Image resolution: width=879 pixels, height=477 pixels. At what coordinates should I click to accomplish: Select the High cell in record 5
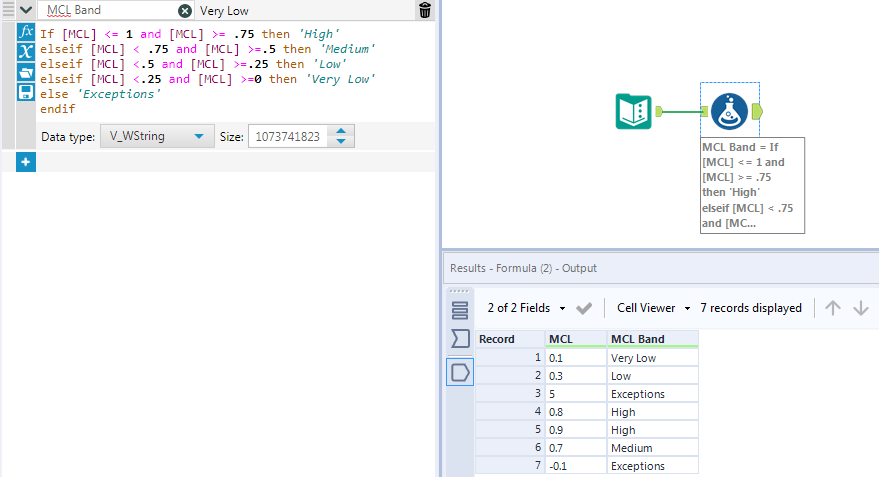click(x=653, y=429)
